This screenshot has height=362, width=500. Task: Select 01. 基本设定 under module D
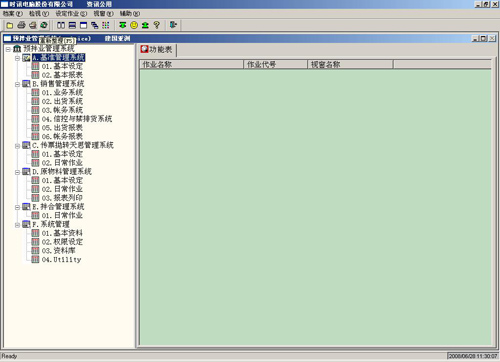coord(62,180)
